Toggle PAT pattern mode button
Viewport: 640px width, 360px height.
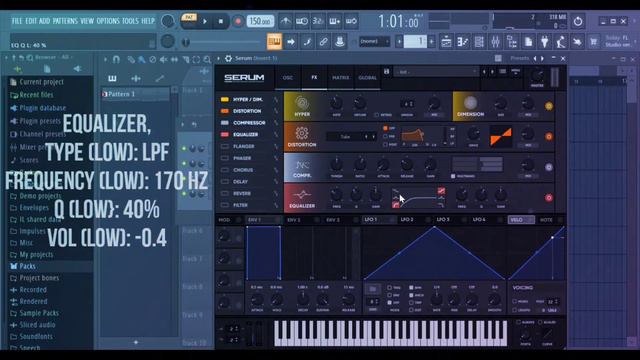[189, 18]
